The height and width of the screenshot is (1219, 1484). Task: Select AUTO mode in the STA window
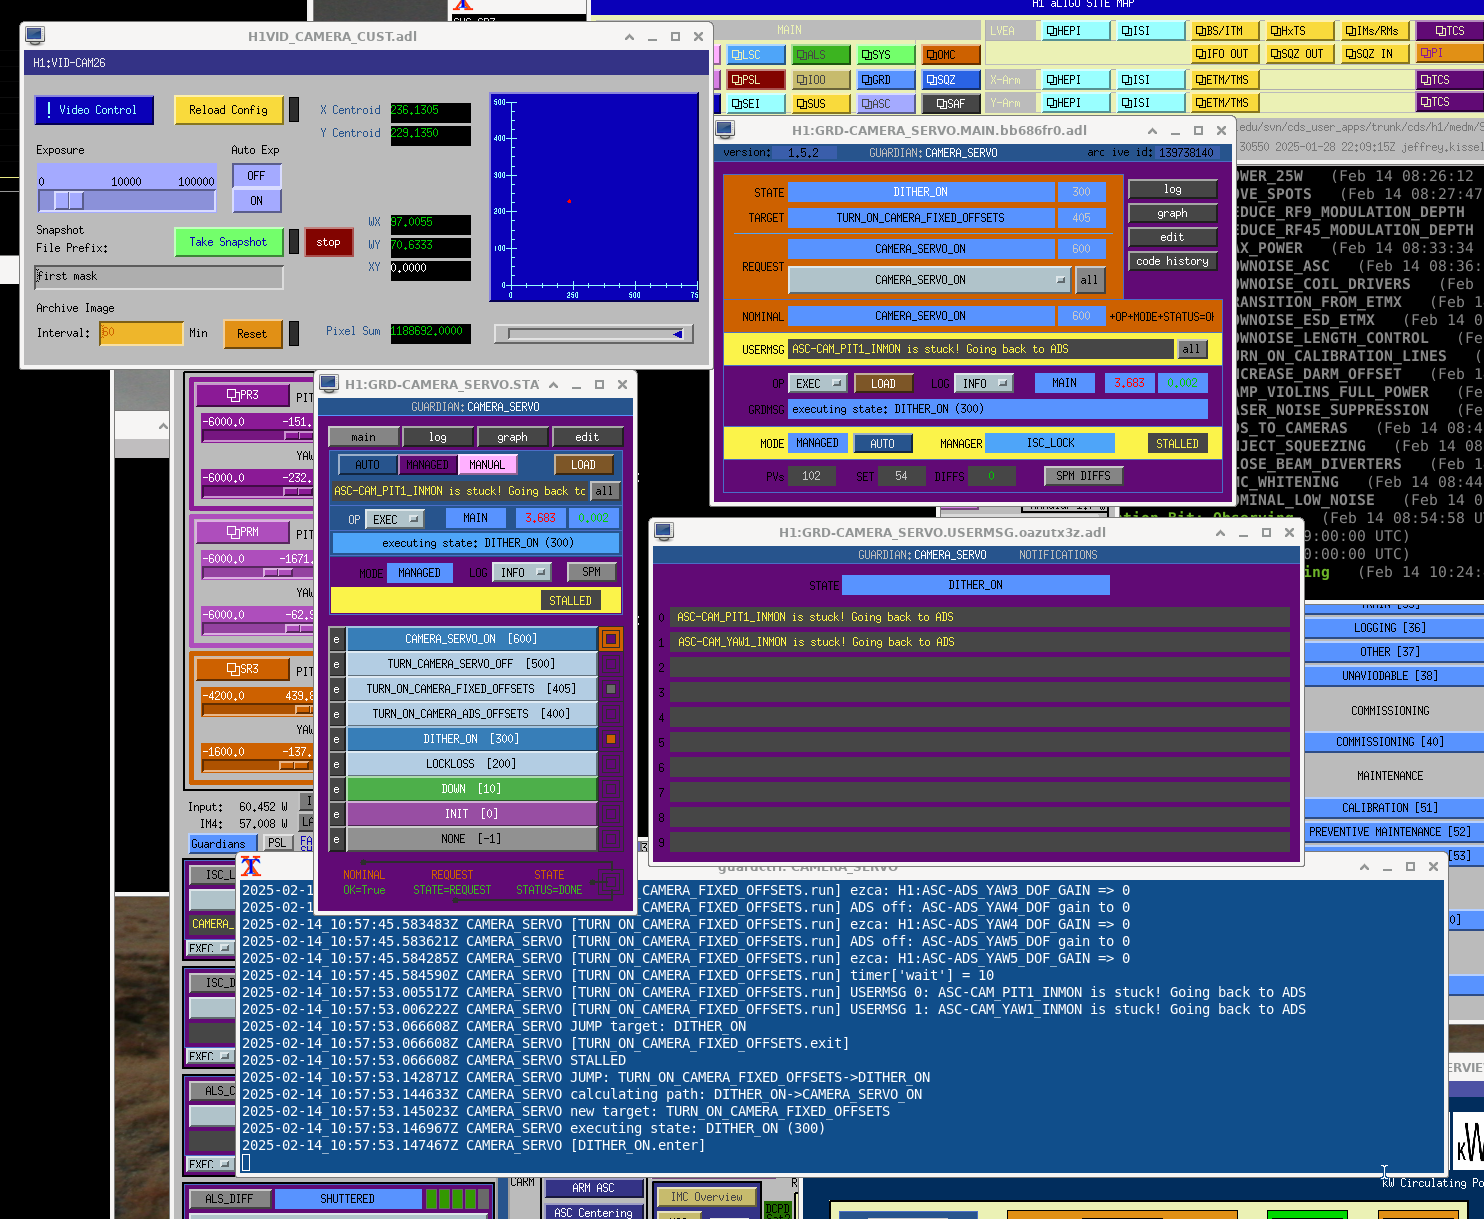coord(368,465)
